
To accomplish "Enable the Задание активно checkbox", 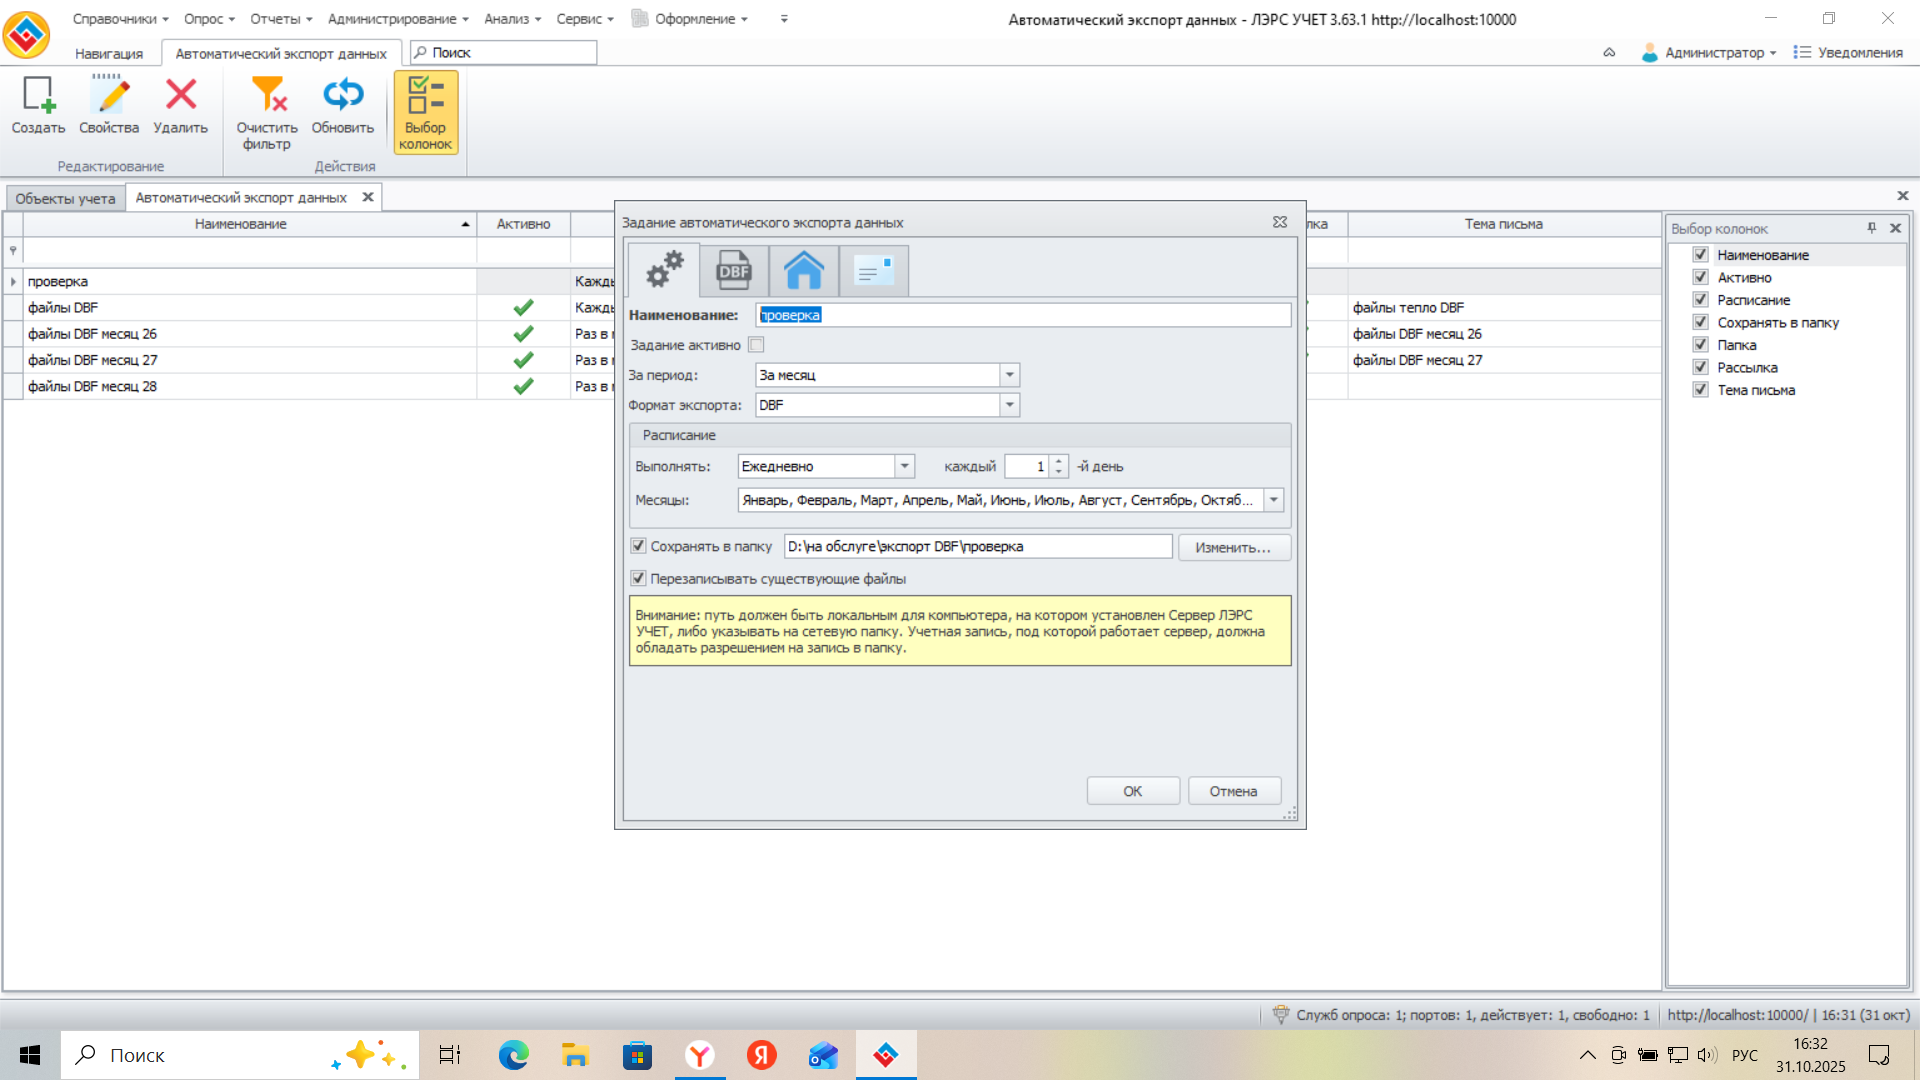I will 757,345.
